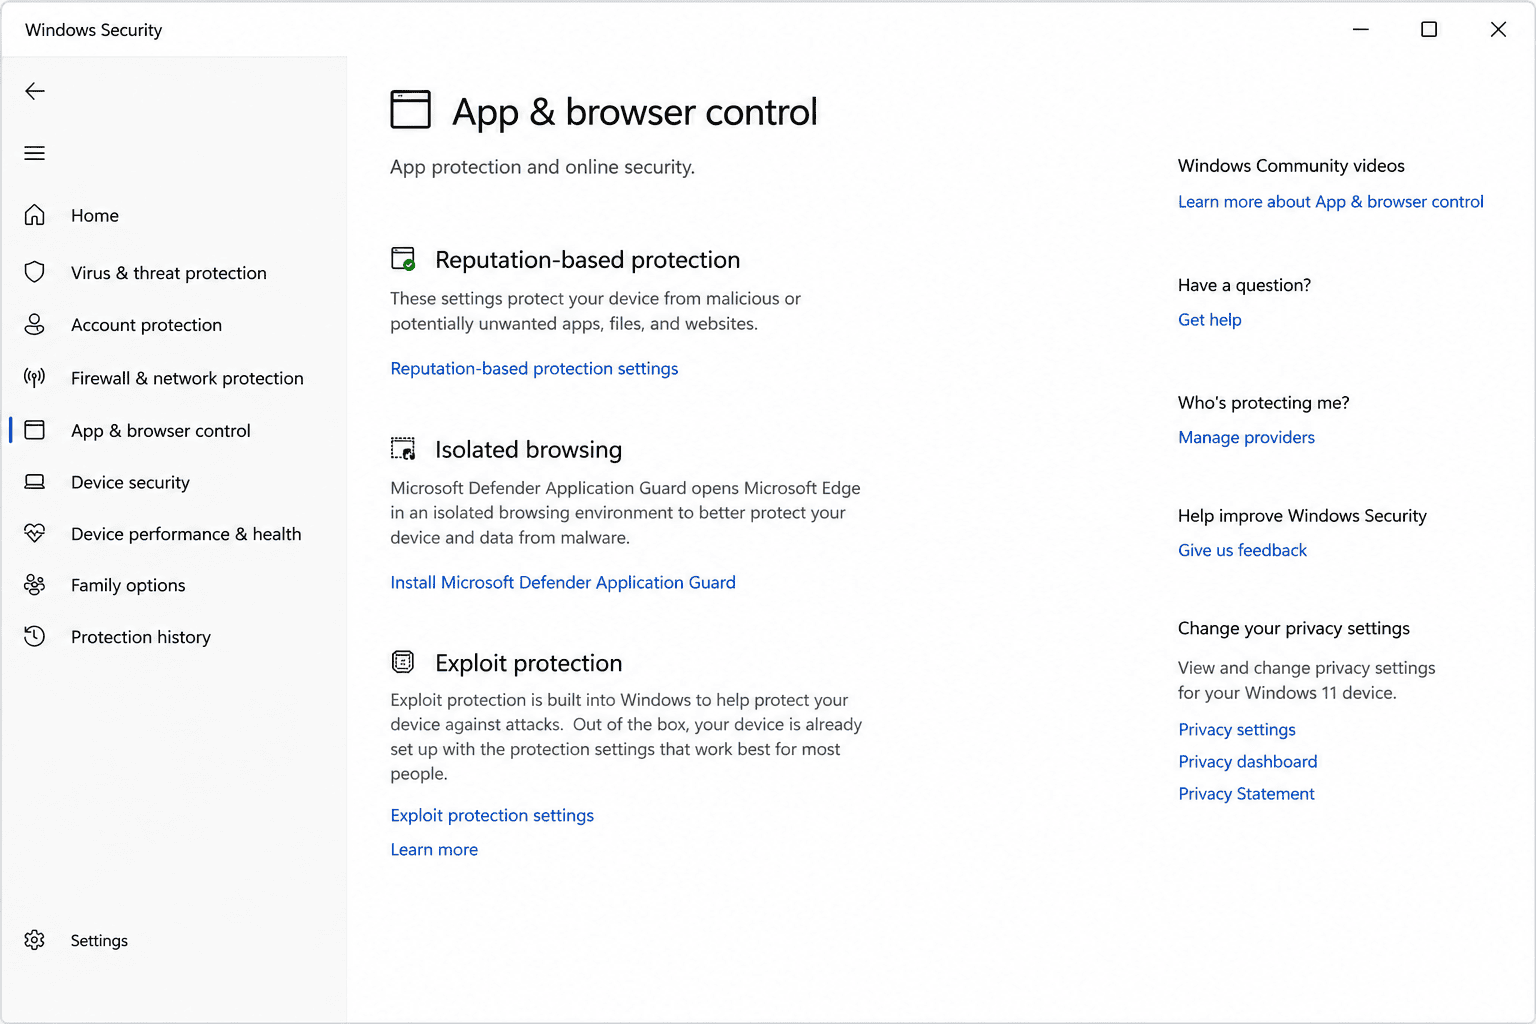
Task: Click Learn more under Exploit protection
Action: [x=434, y=850]
